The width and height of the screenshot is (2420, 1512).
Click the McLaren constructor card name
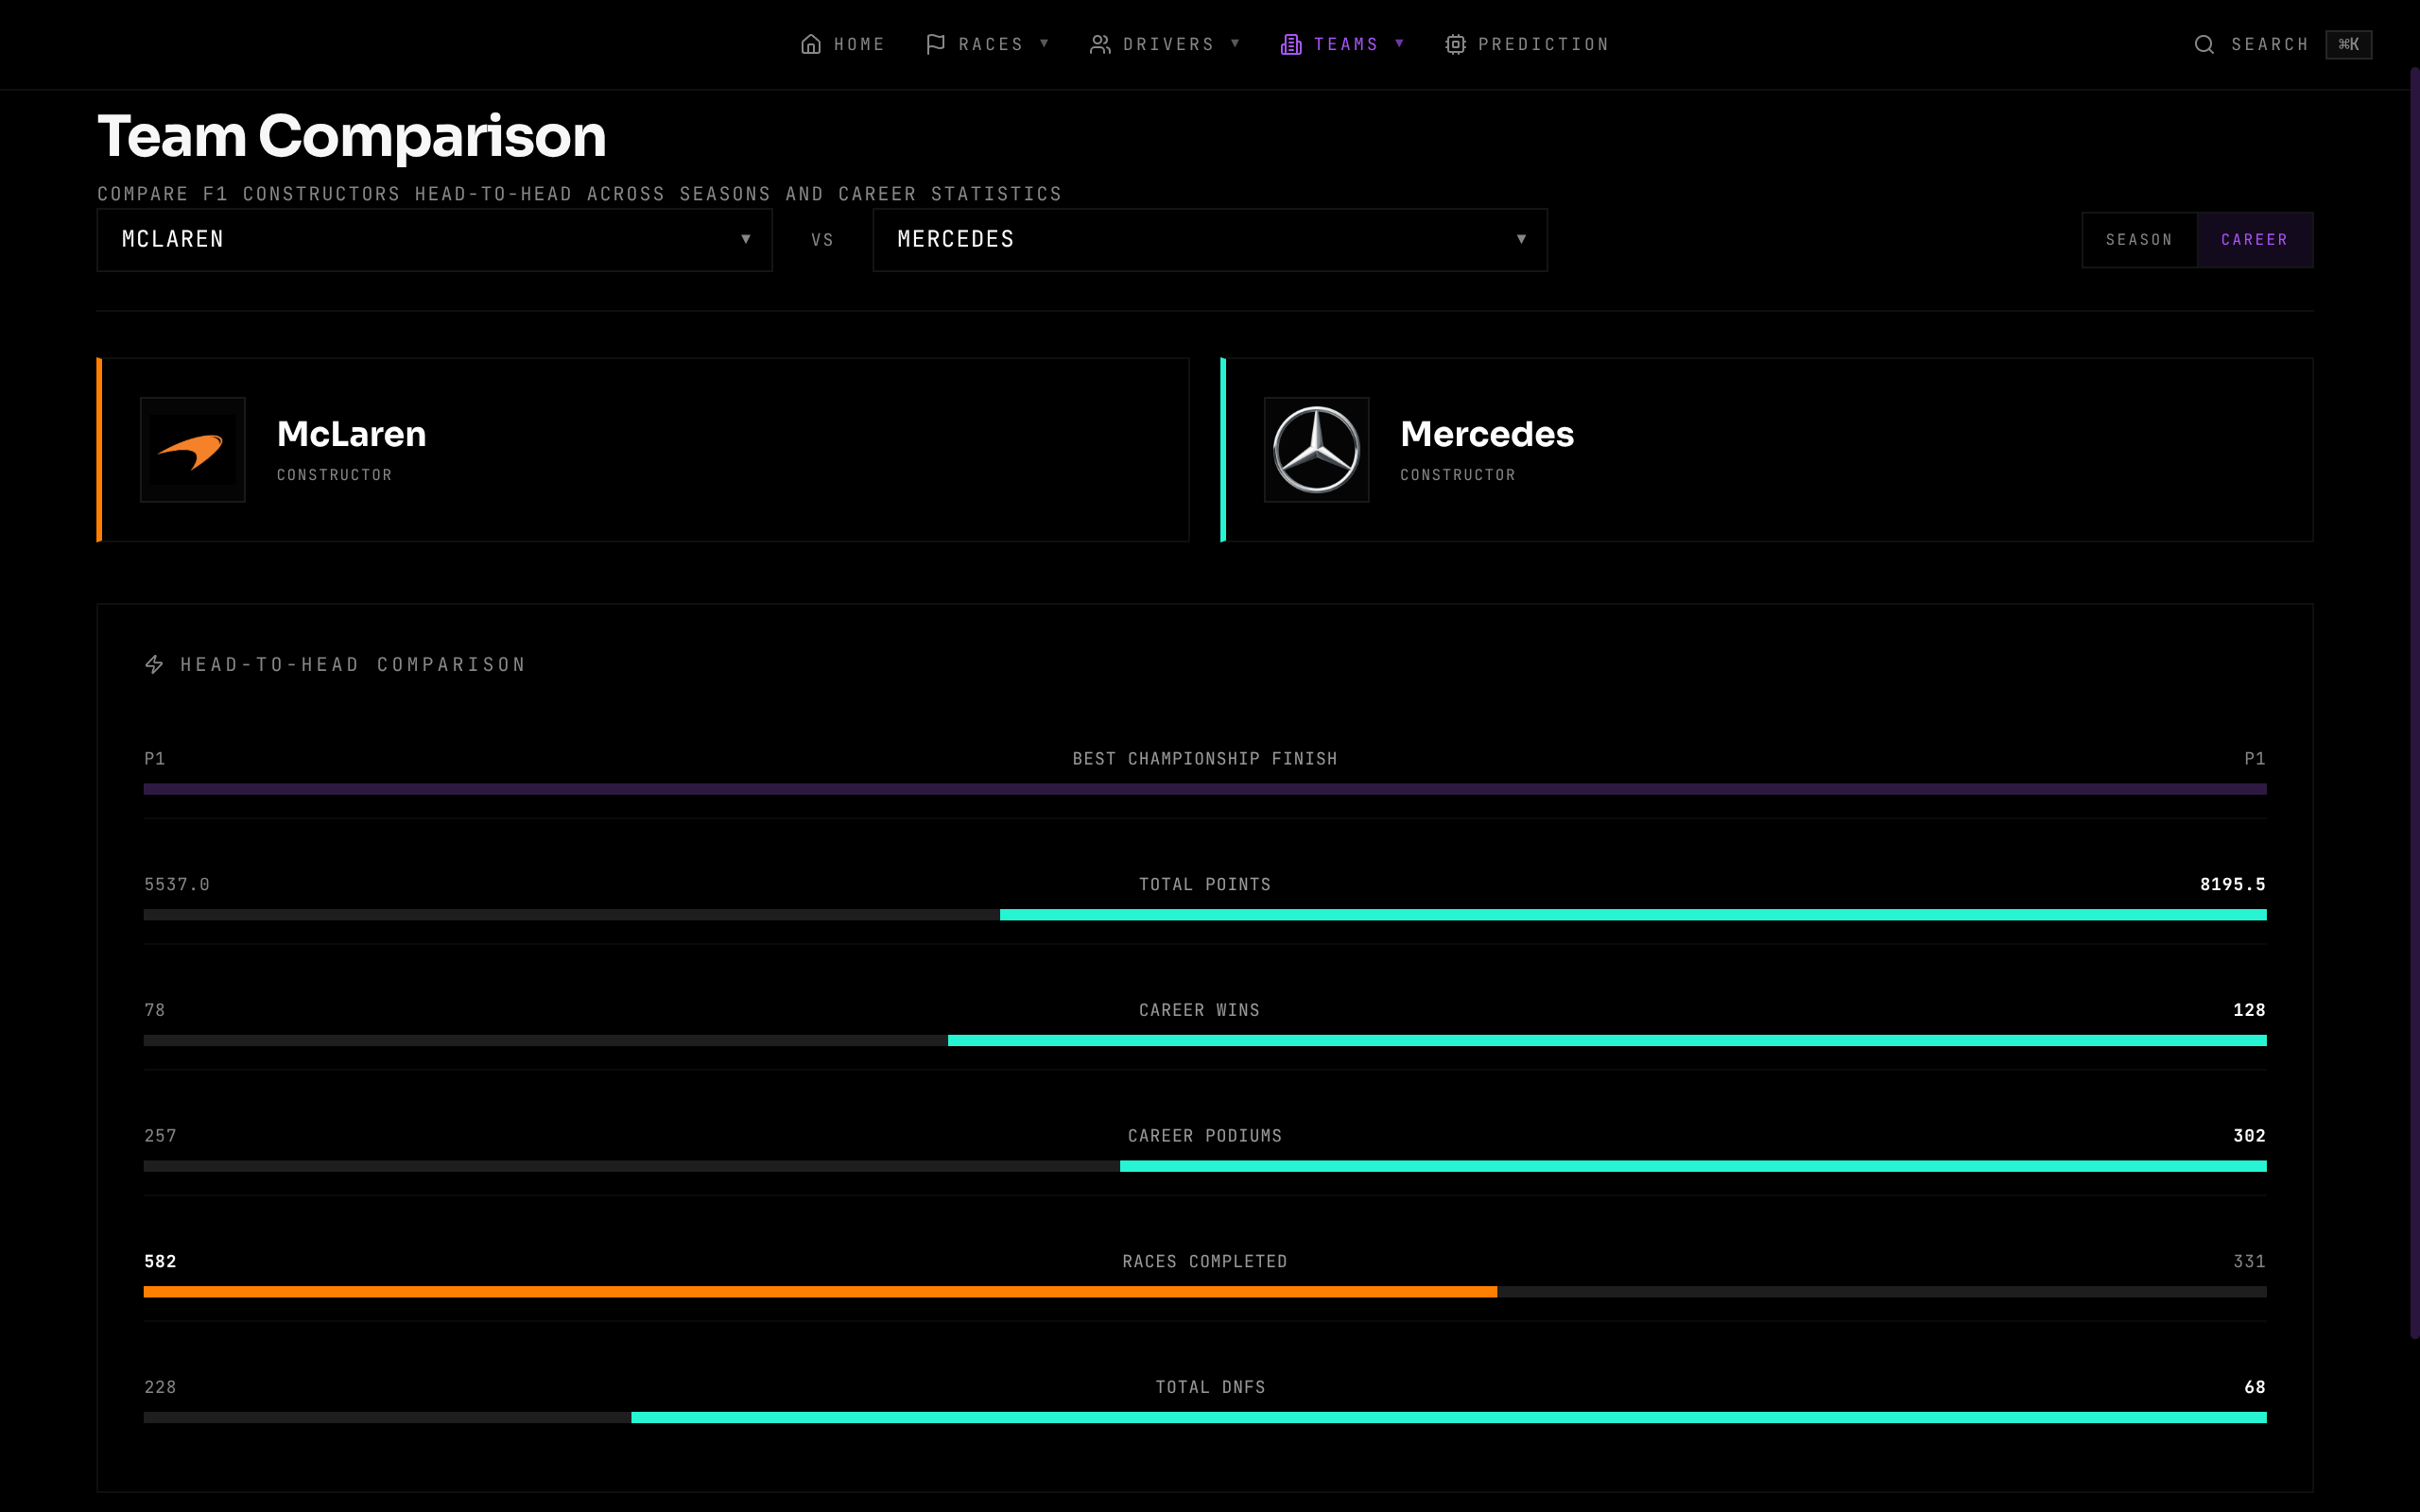(x=351, y=434)
